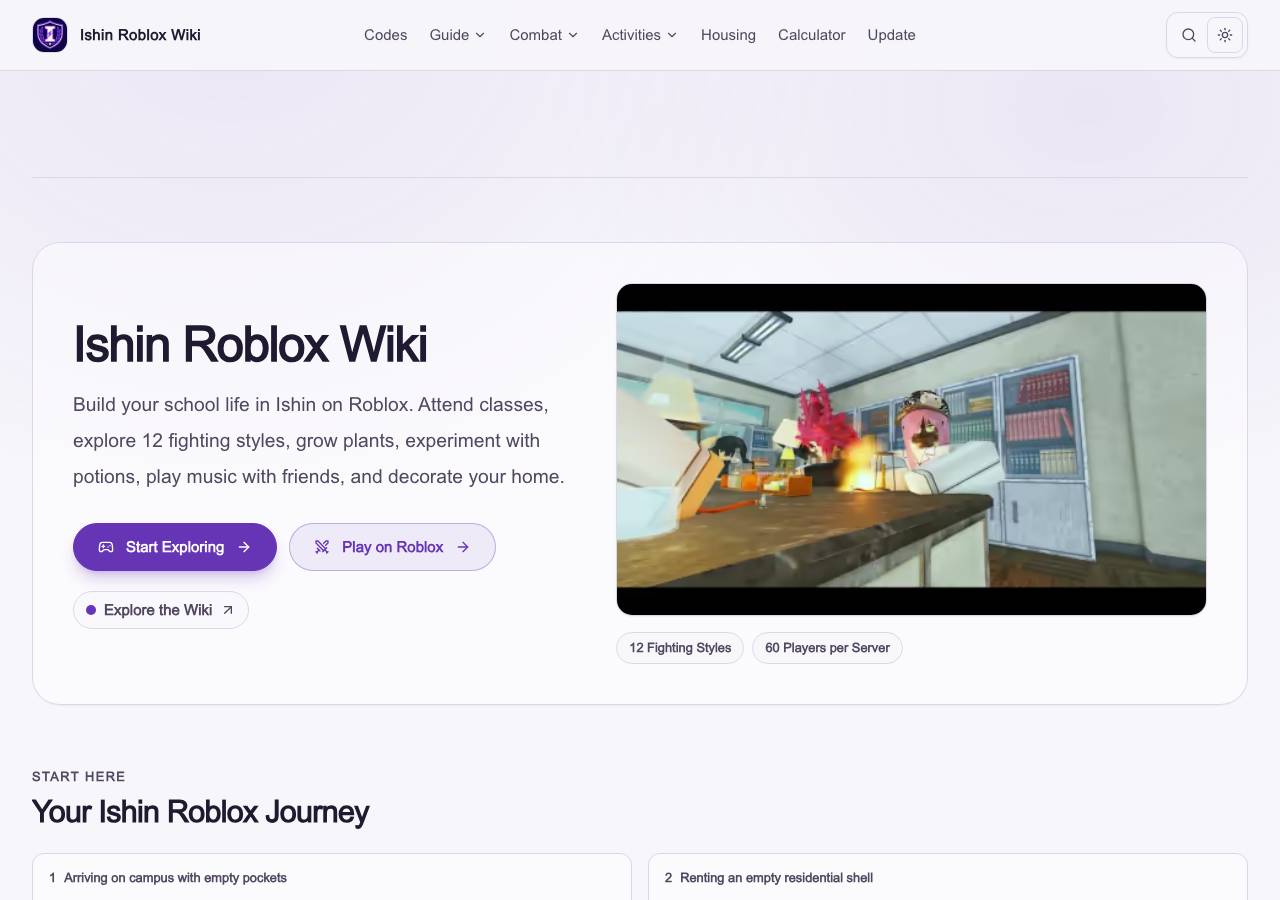Click the Your Ishin Roblox Journey heading
Viewport: 1280px width, 900px height.
coord(200,811)
